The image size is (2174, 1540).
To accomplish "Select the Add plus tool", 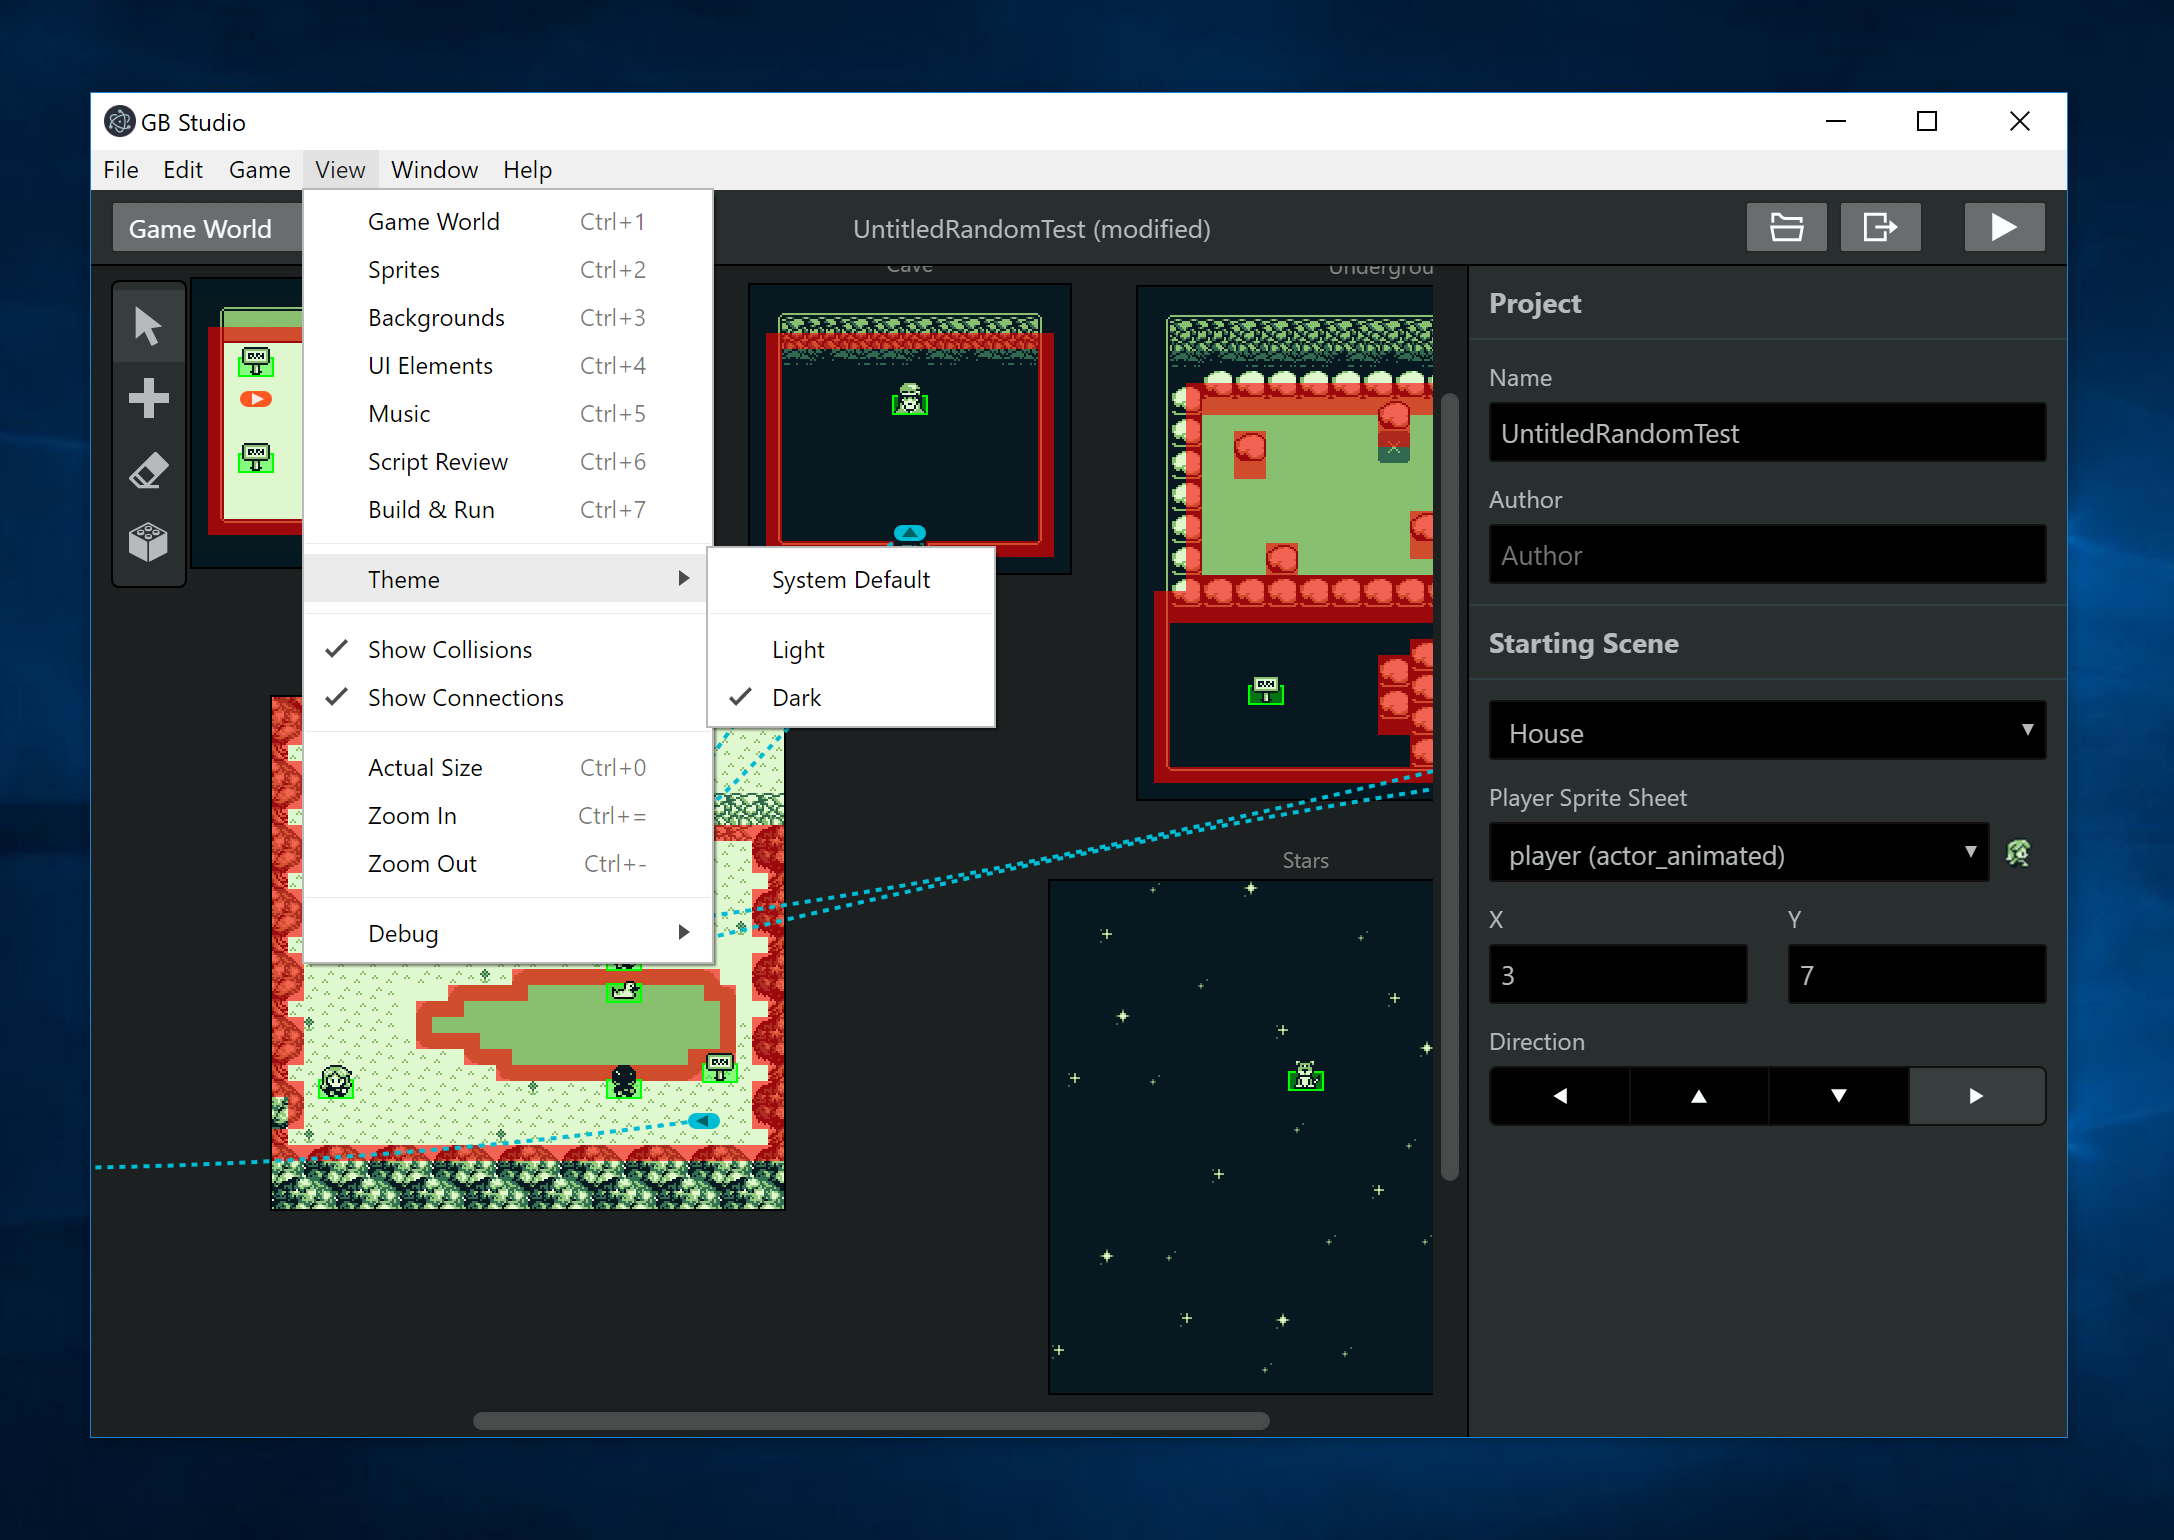I will 148,398.
